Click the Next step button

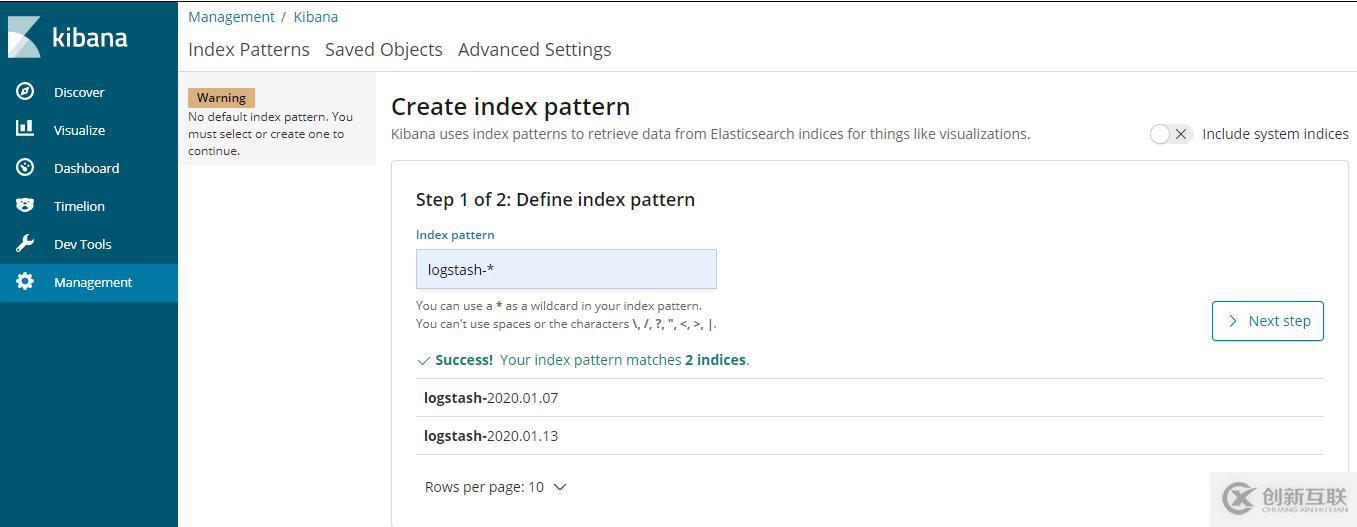point(1267,321)
